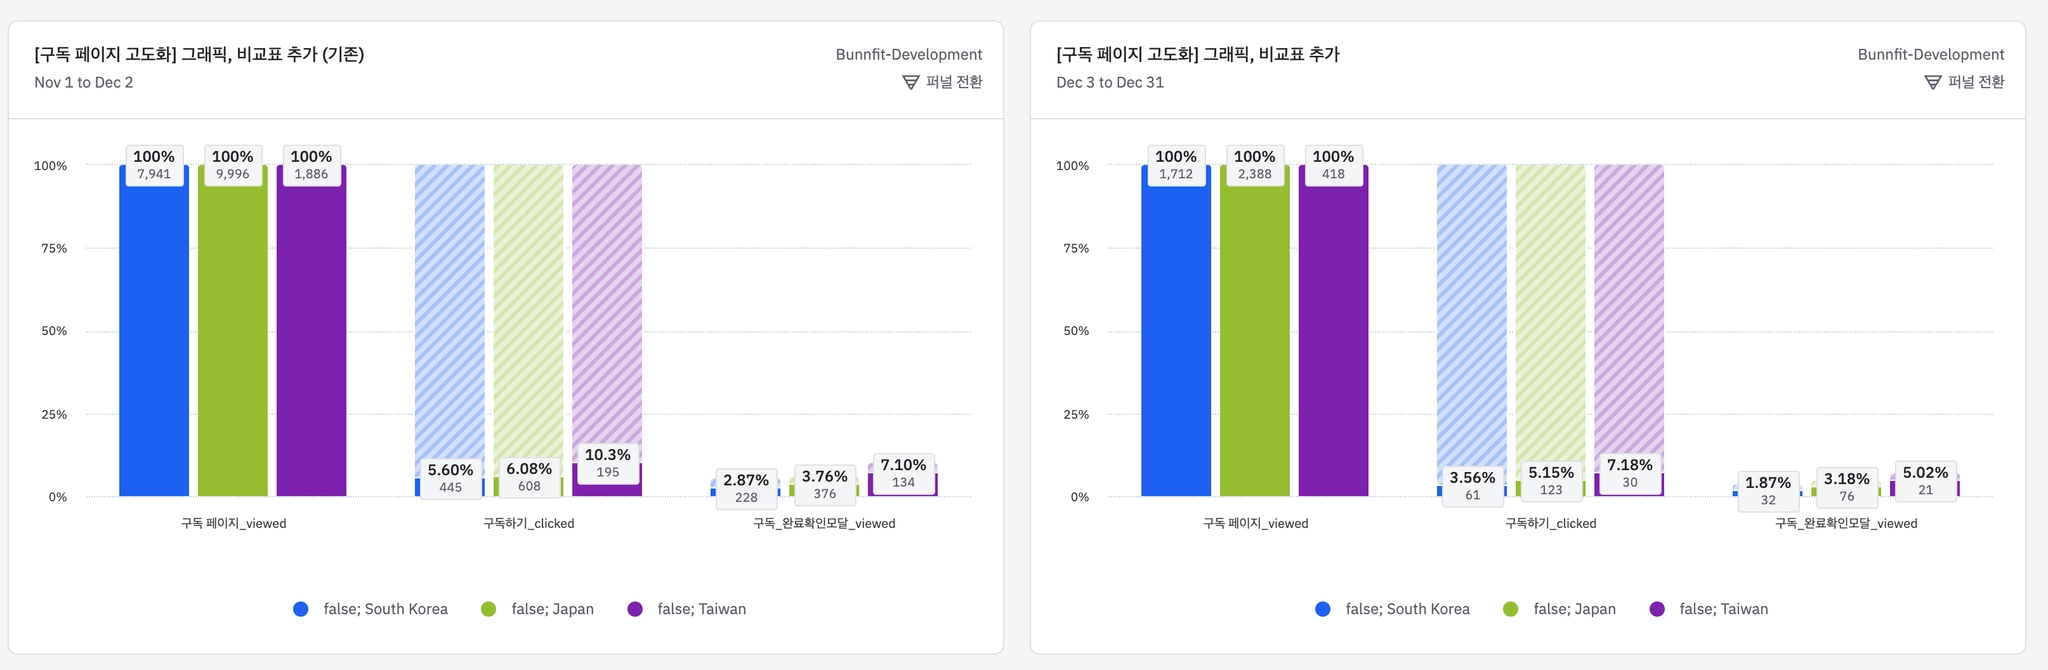
Task: Click the 7.10% label in left chart
Action: (903, 465)
